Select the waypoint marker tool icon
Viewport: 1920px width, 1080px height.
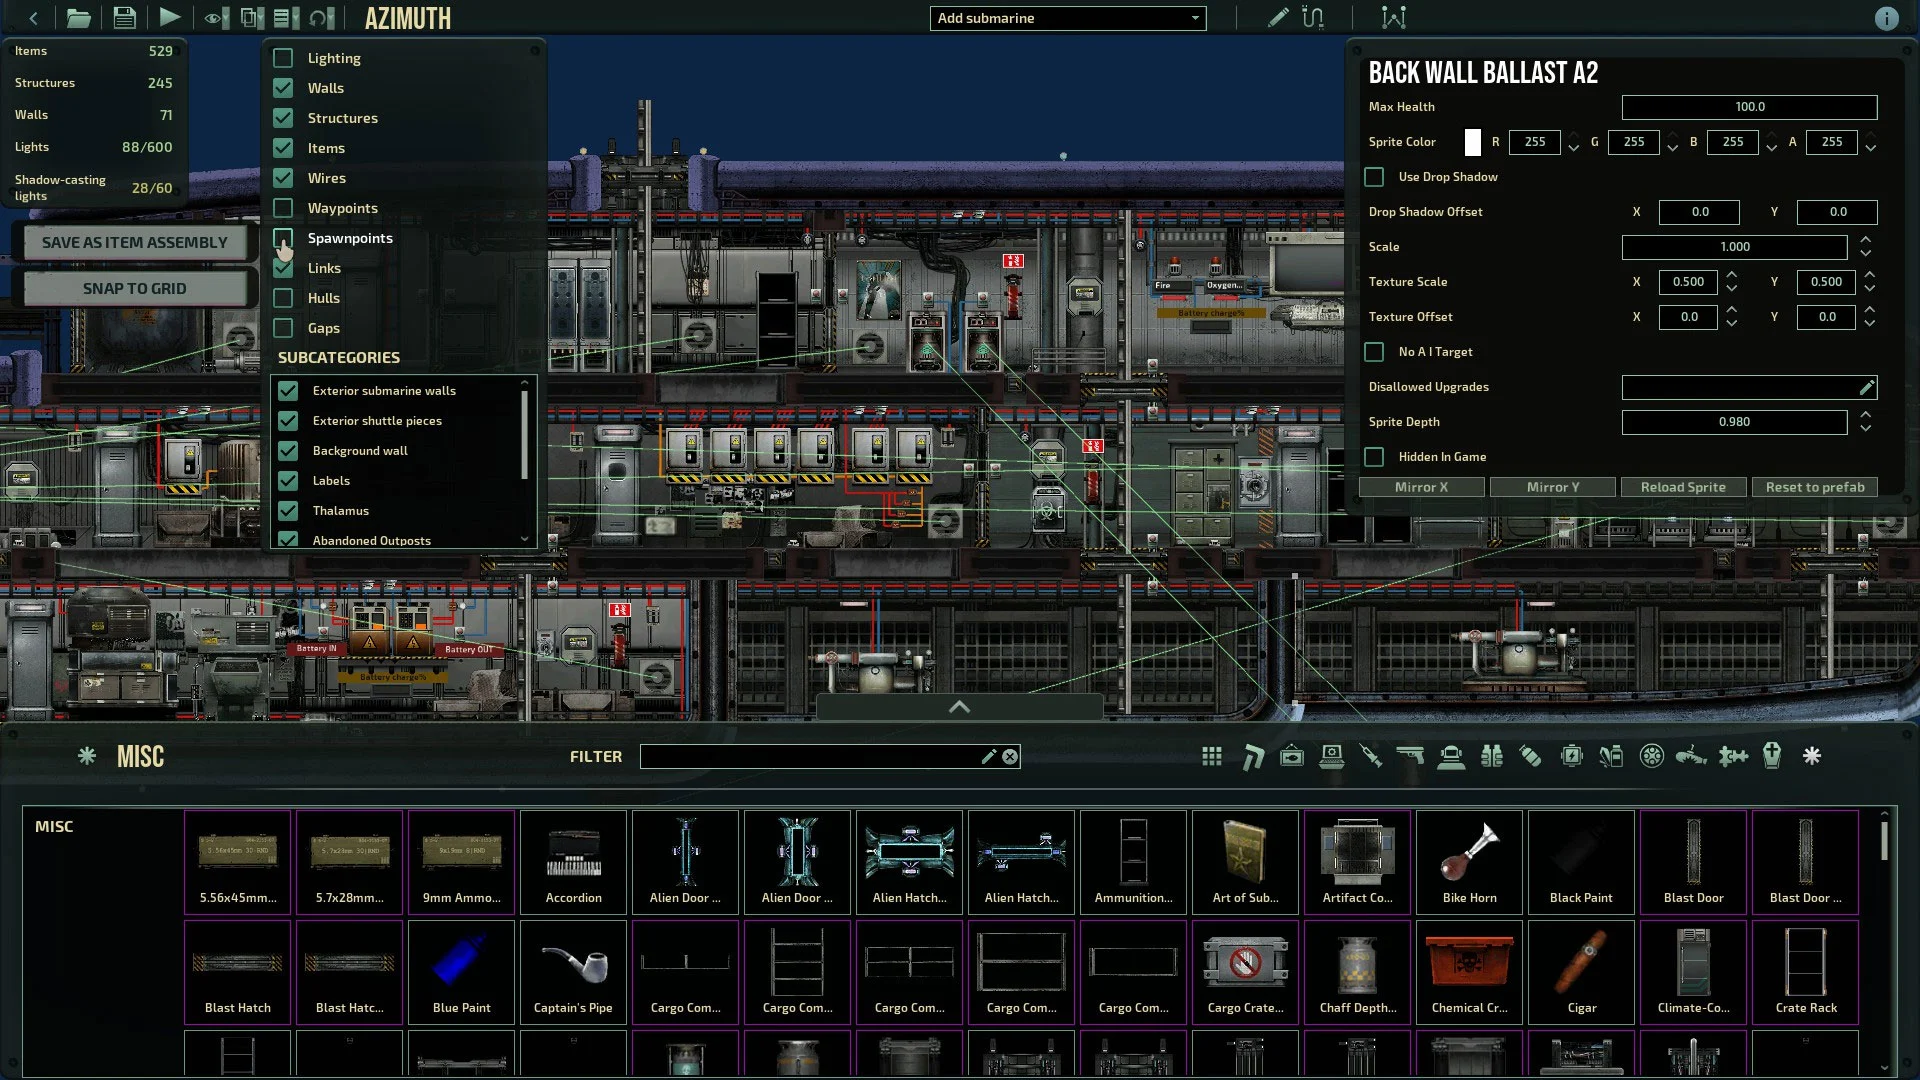pyautogui.click(x=1394, y=17)
